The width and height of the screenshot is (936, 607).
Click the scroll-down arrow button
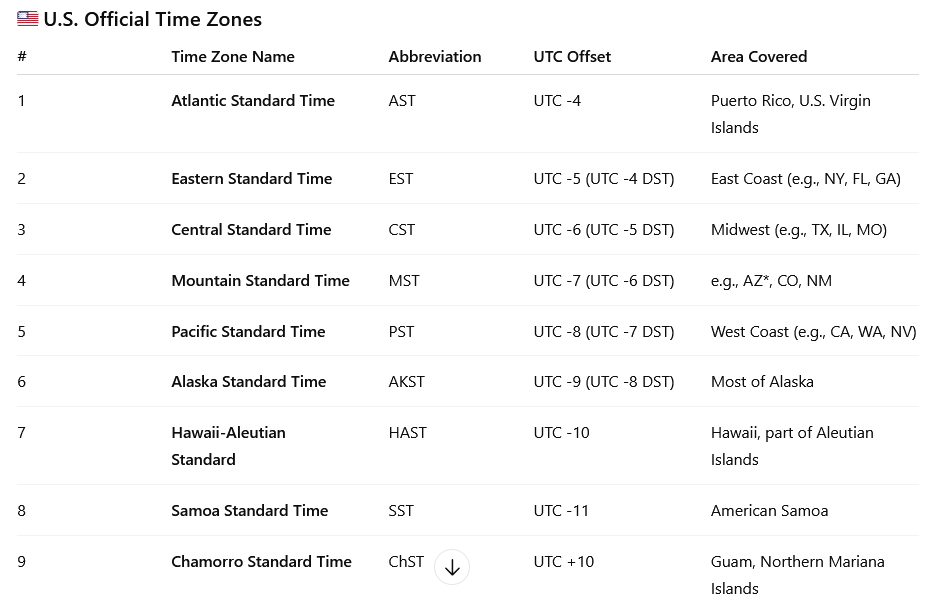click(452, 568)
